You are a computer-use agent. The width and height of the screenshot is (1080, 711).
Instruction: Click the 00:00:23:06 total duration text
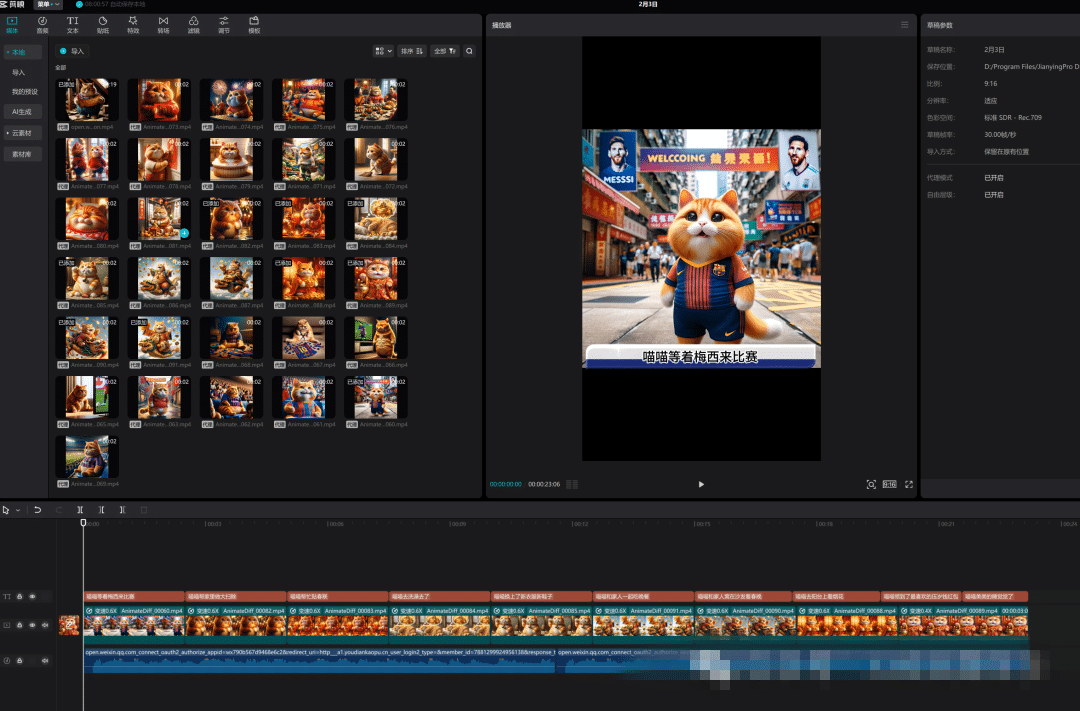pos(543,484)
